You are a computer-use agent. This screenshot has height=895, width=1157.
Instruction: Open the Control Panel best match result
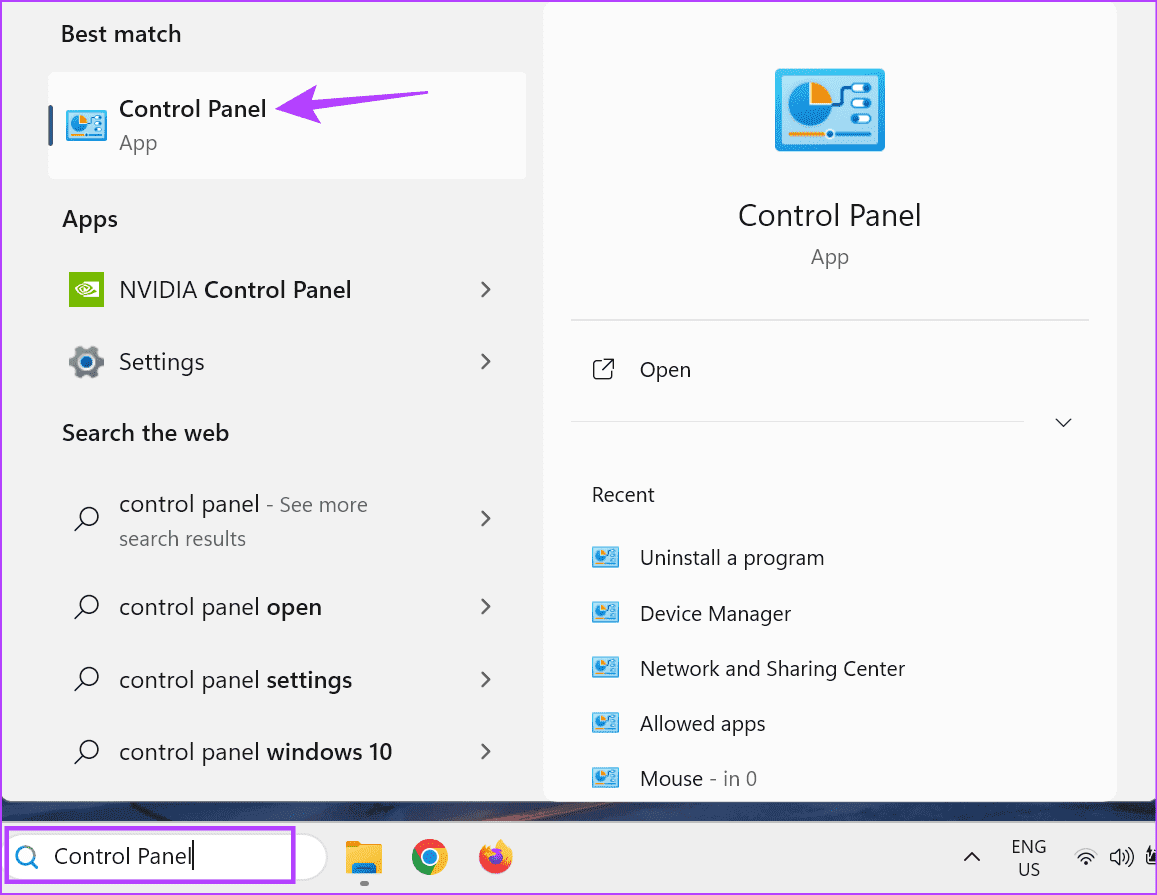point(287,125)
